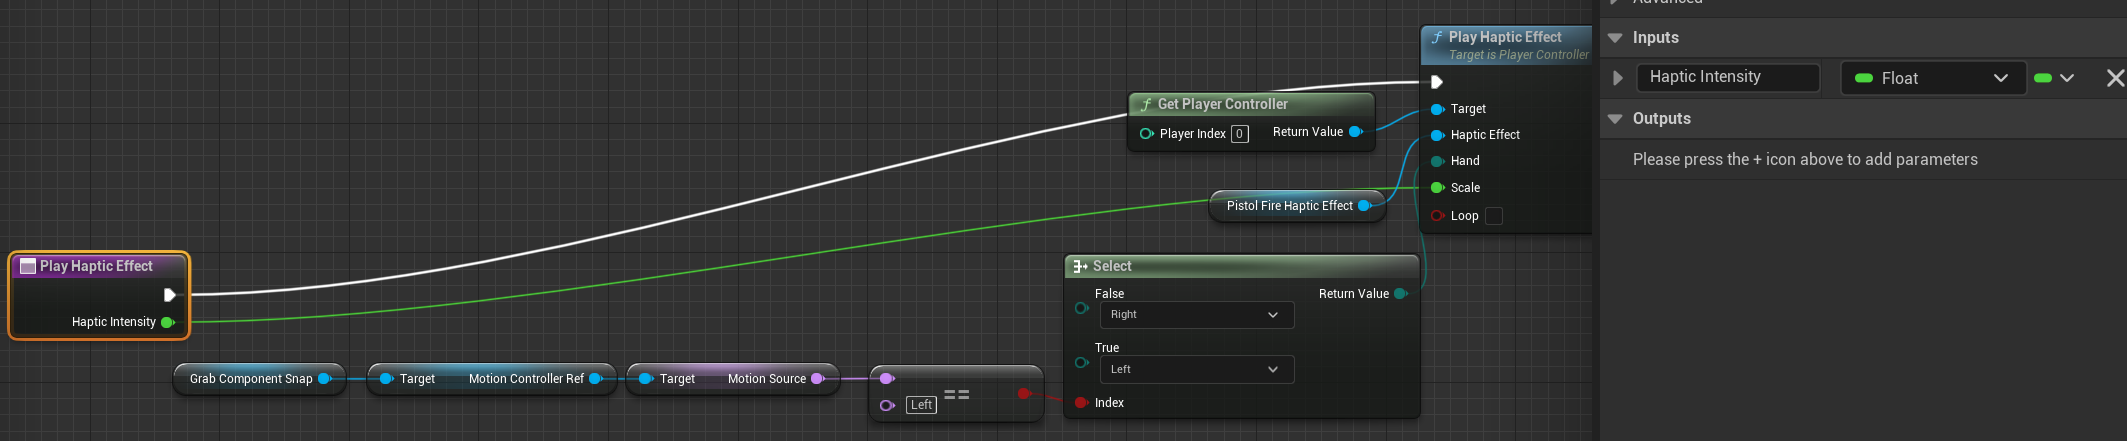
Task: Click Grab Component Snap output pin
Action: pyautogui.click(x=325, y=379)
